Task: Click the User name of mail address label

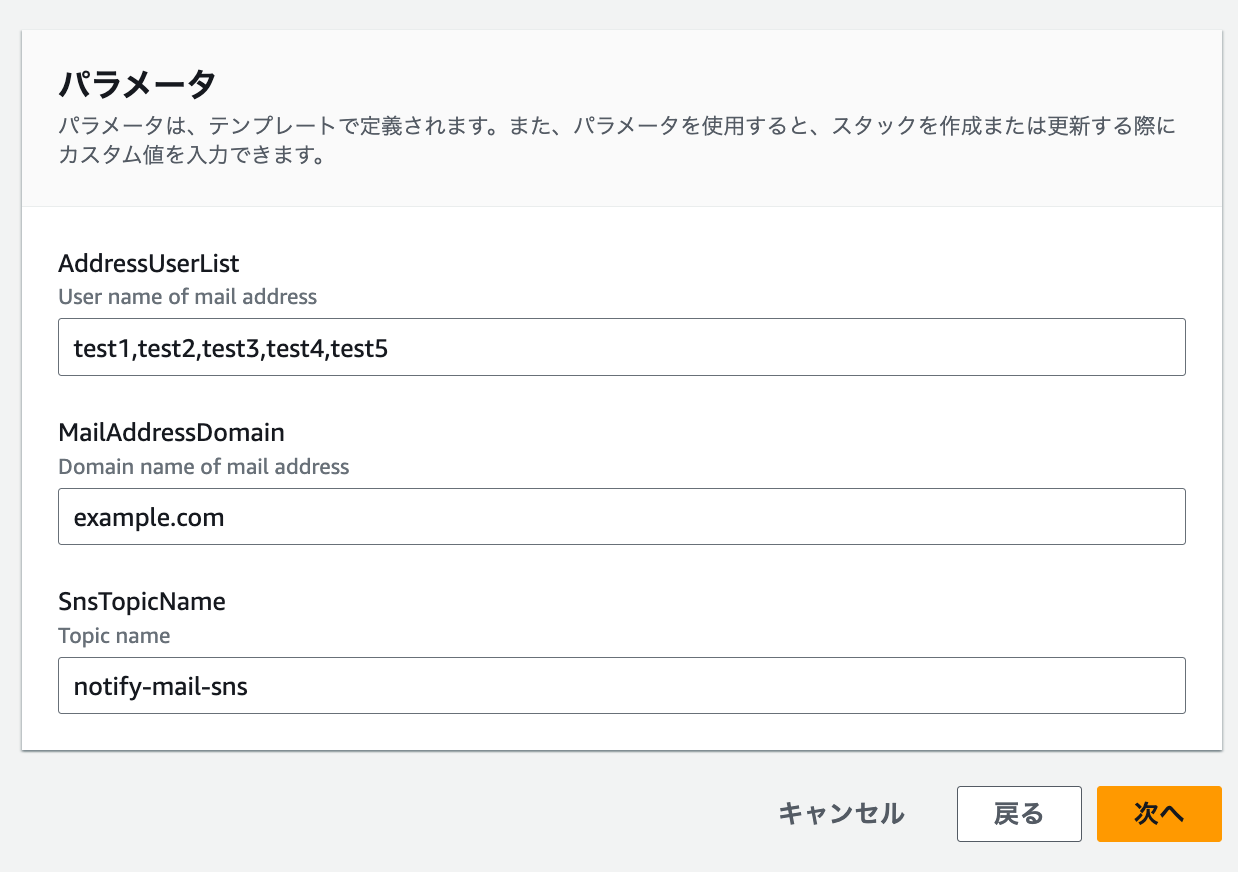Action: 187,296
